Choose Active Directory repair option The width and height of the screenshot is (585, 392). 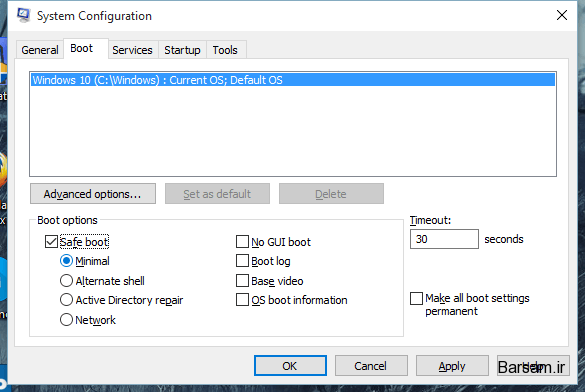tap(66, 300)
